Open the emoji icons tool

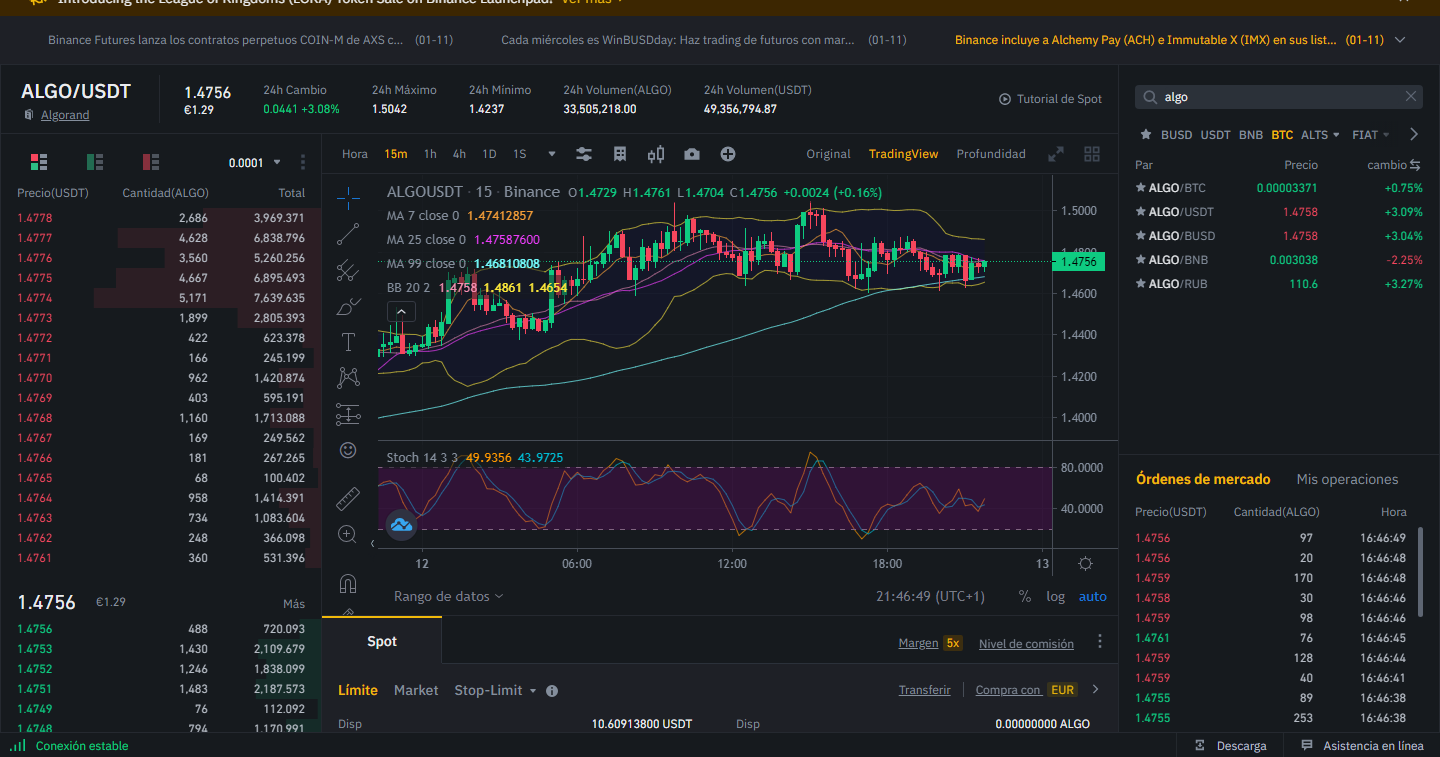tap(348, 450)
